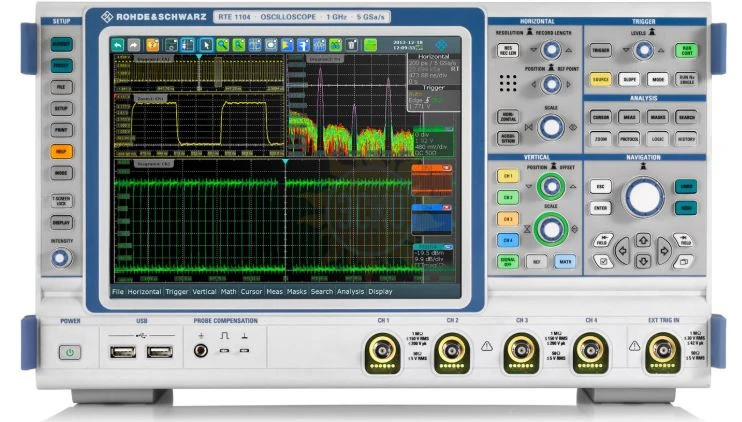Image resolution: width=742 pixels, height=422 pixels.
Task: Toggle channel CH 2 green key
Action: click(508, 197)
